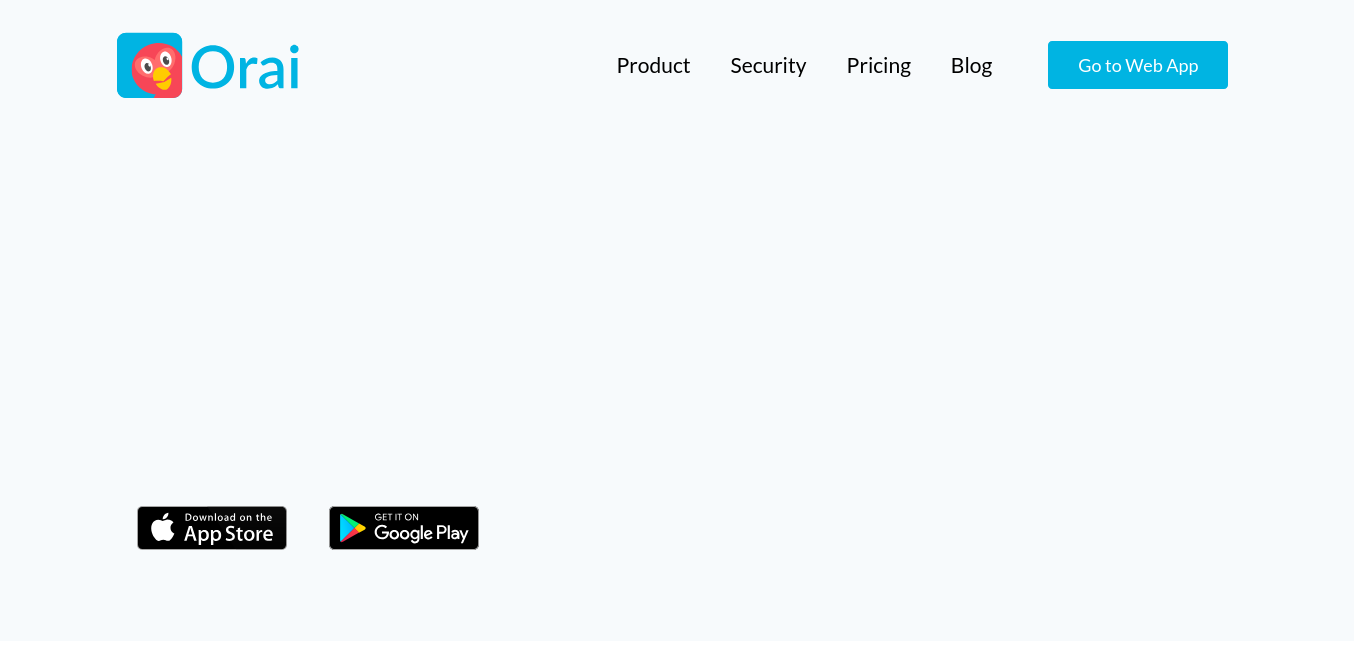Click the Apple logo in the App Store badge
1366x651 pixels.
pos(163,527)
